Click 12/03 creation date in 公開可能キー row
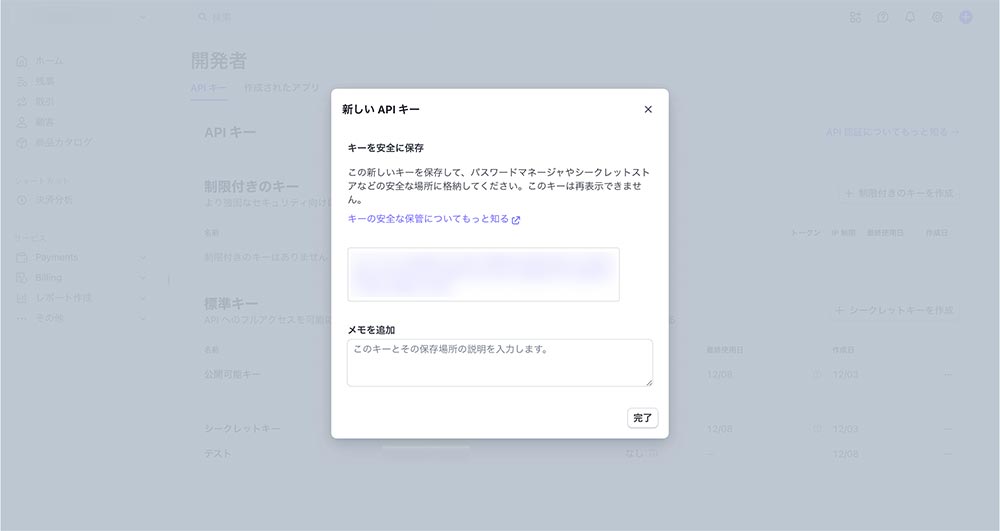1000x531 pixels. tap(845, 375)
